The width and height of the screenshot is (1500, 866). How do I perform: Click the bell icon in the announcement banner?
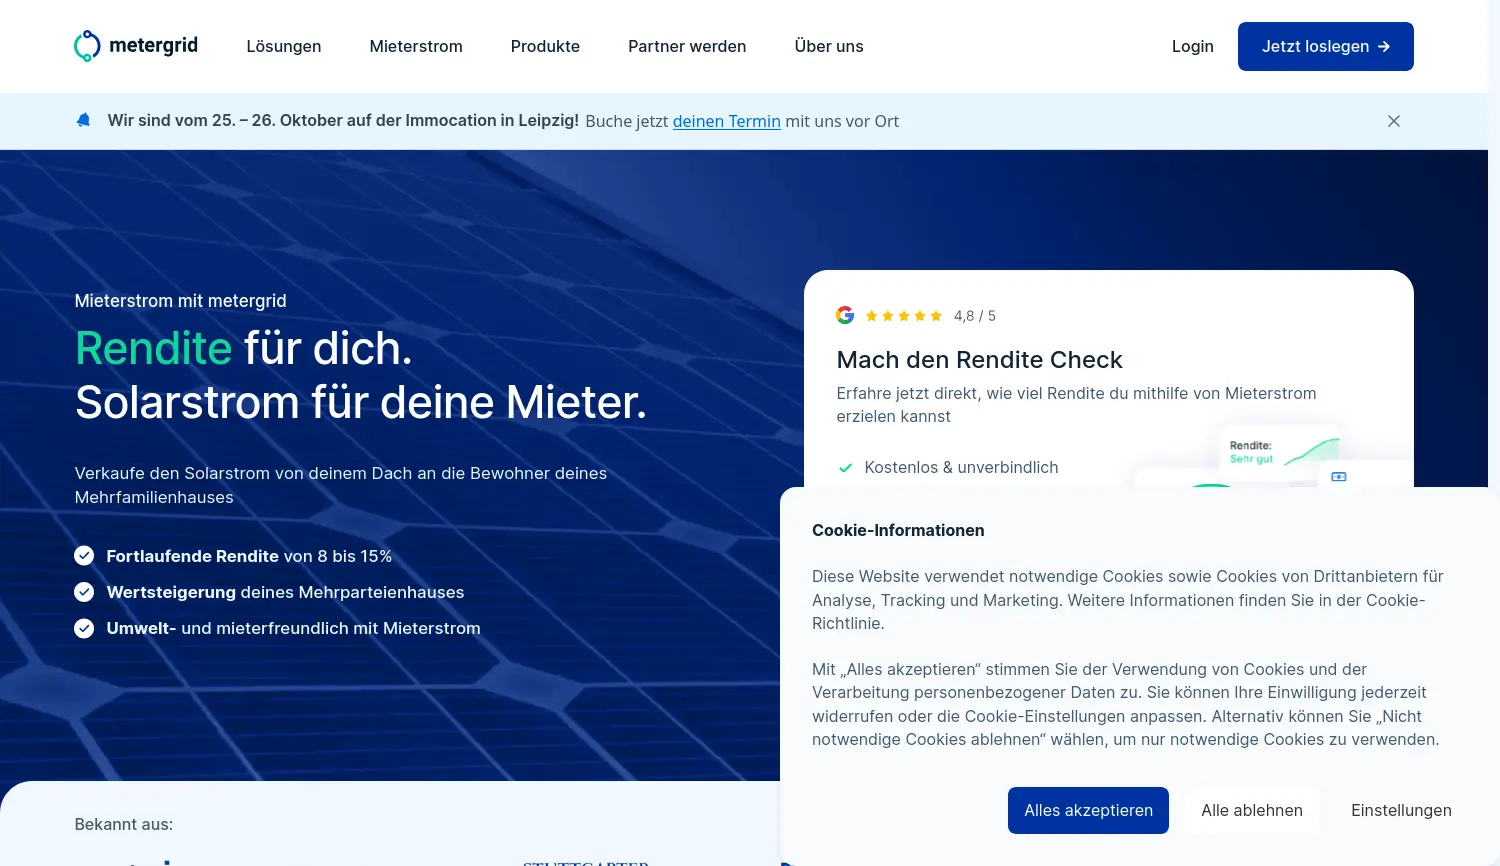(83, 120)
